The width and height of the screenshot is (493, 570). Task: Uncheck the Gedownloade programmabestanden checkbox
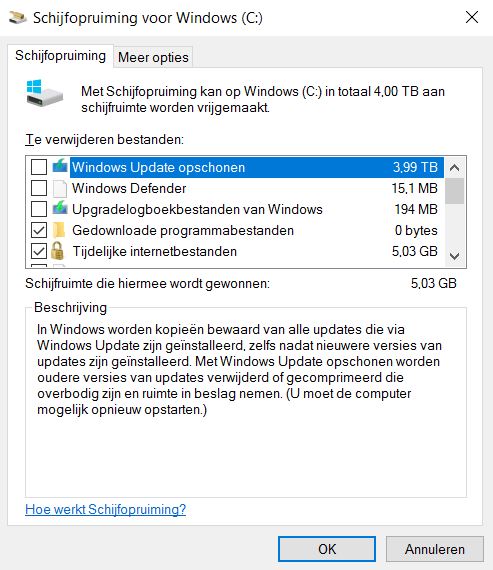pos(39,230)
